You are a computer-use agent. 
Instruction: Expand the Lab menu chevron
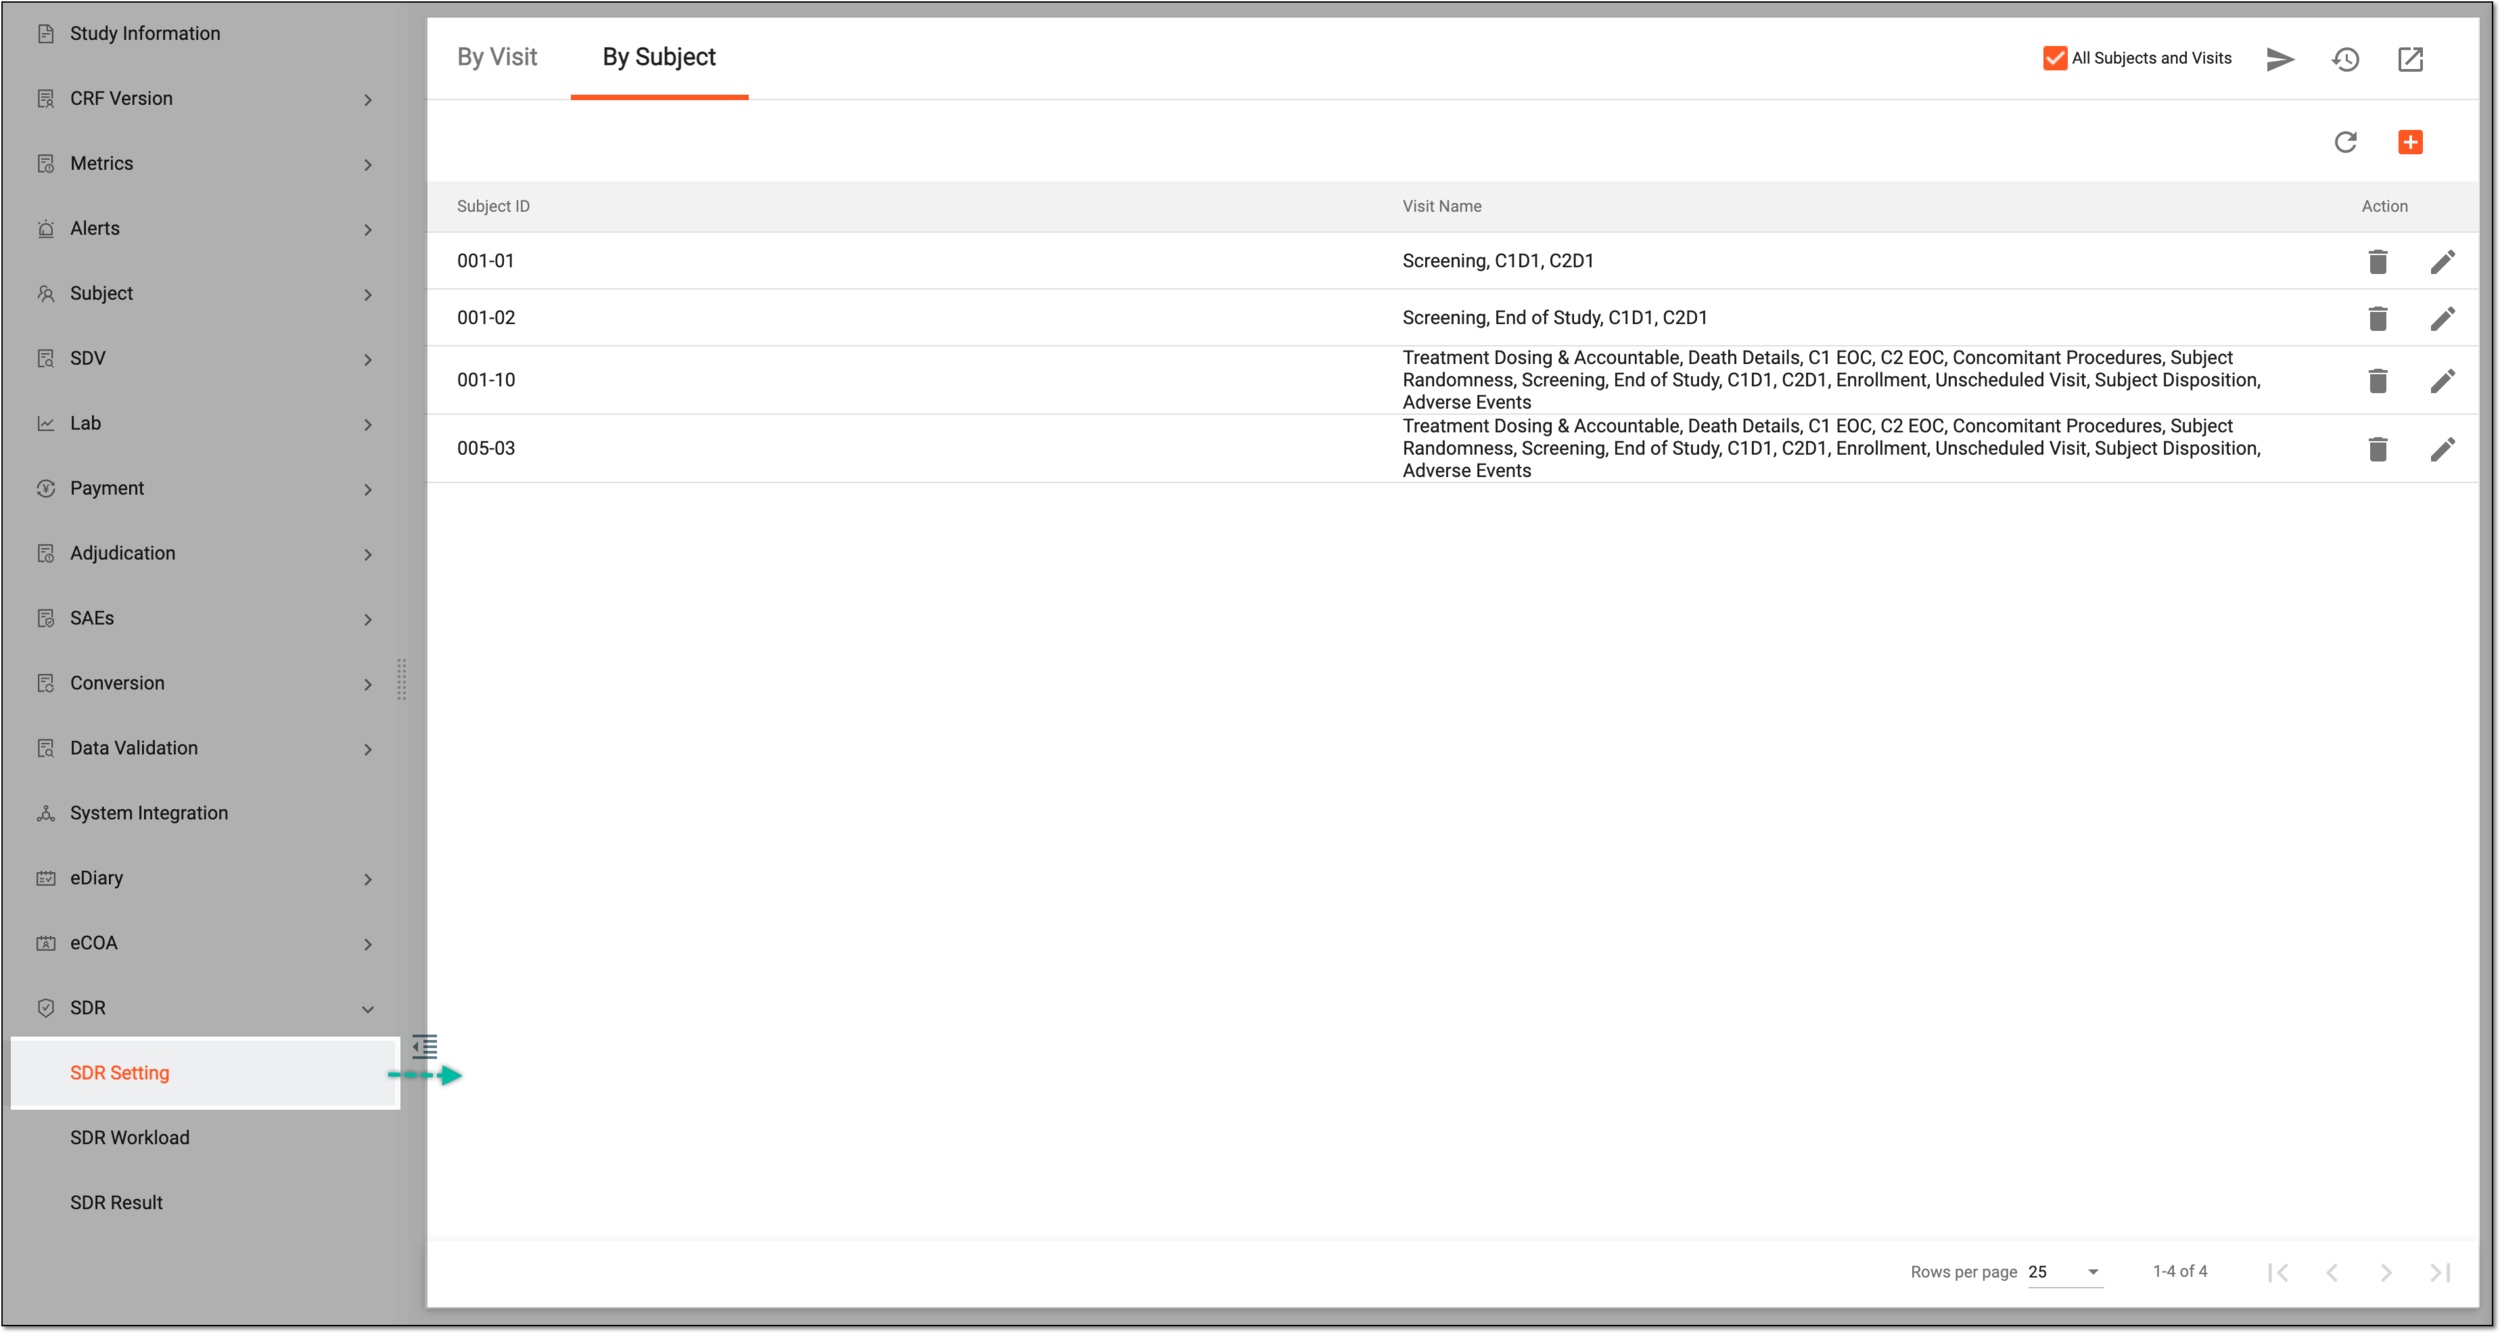tap(368, 424)
